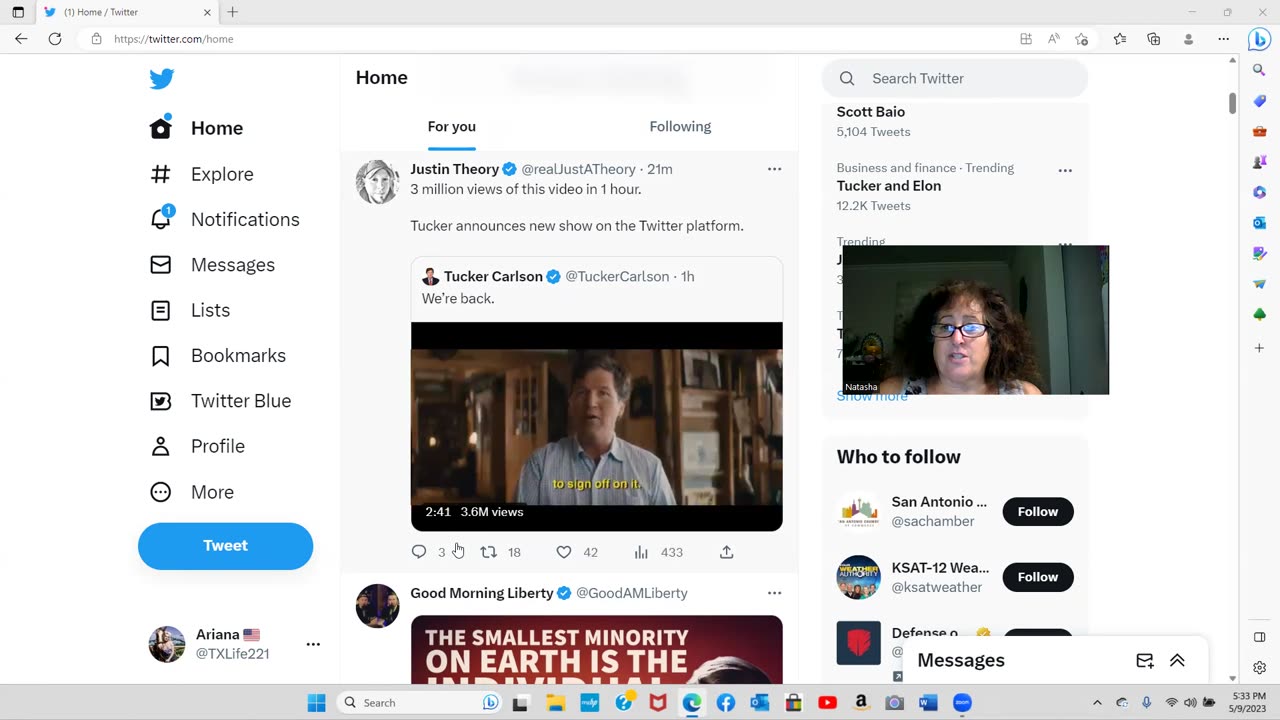This screenshot has height=720, width=1280.
Task: Compose a new message in Messages drawer
Action: click(1145, 660)
